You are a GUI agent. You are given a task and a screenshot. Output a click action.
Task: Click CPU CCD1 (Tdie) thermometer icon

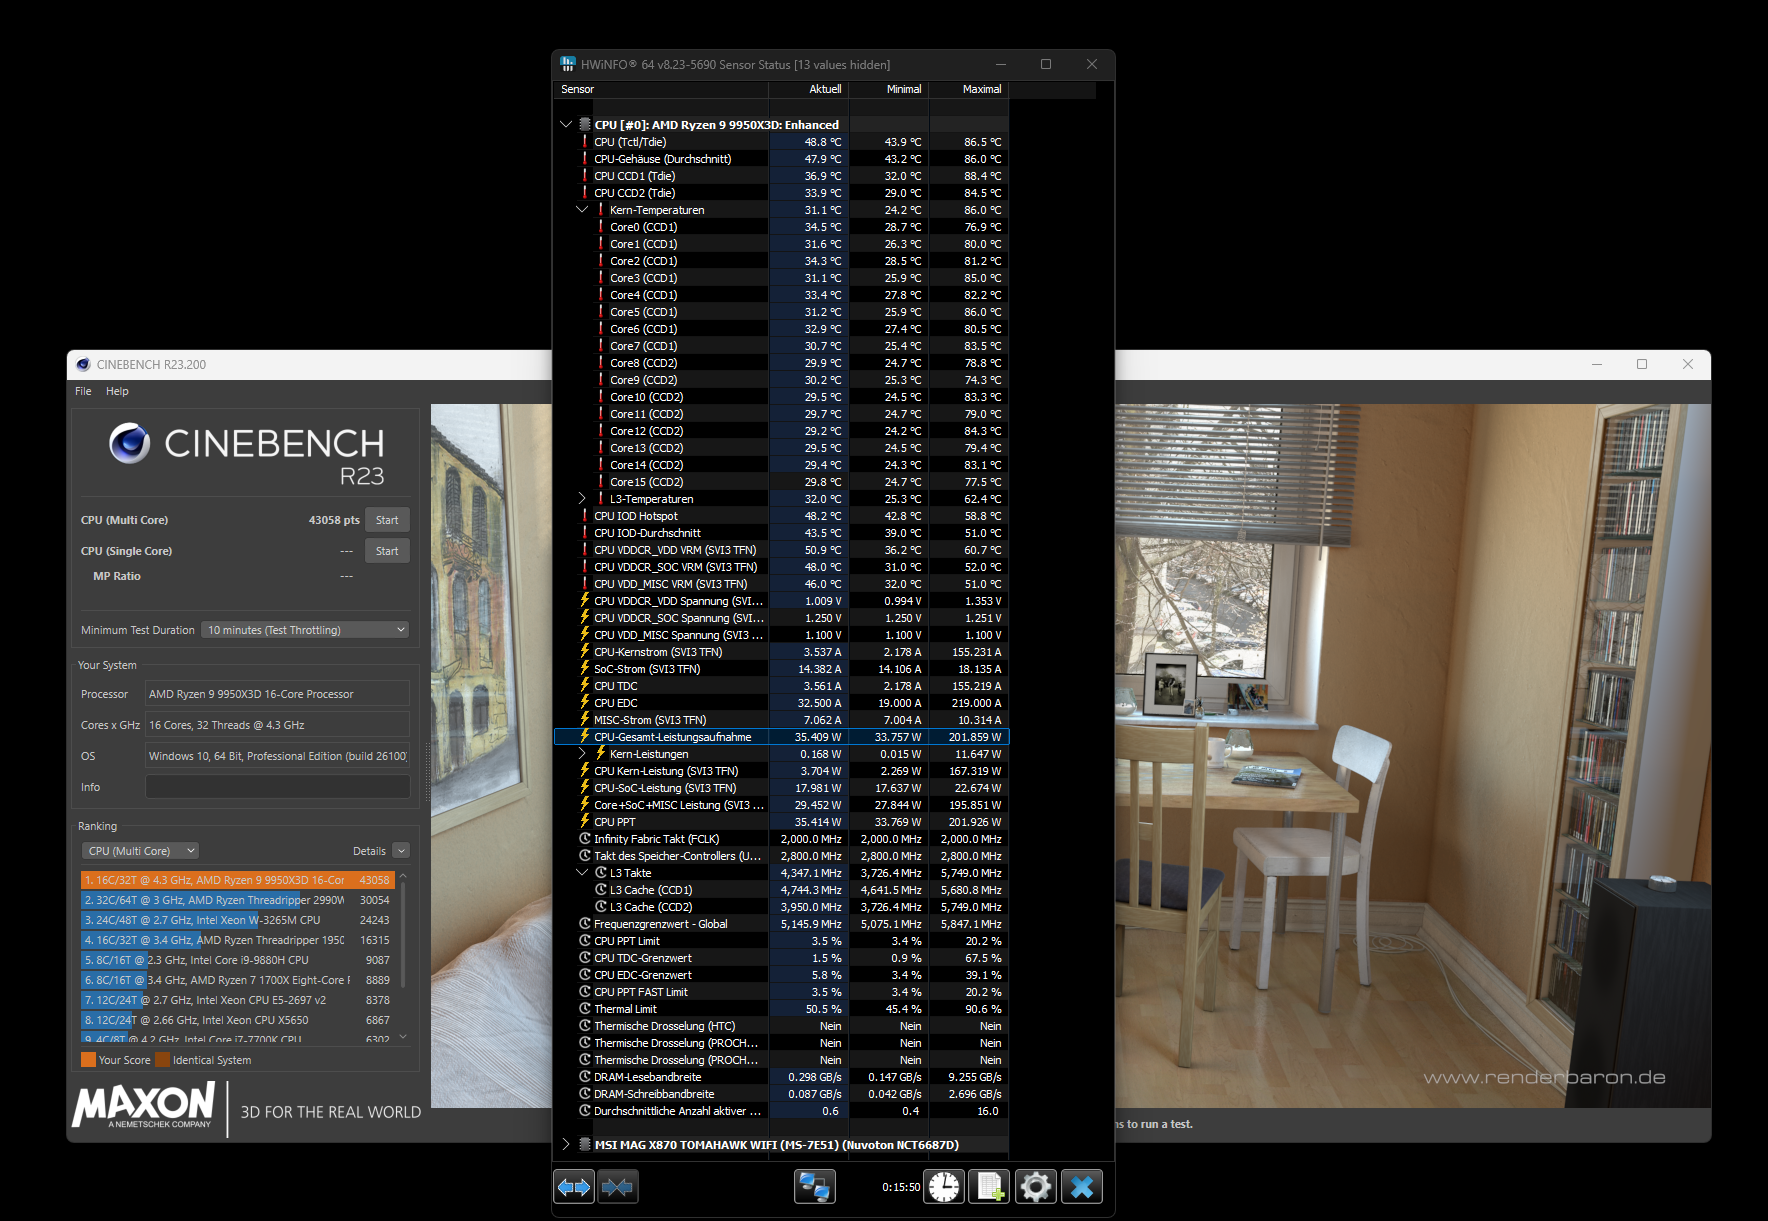(x=585, y=176)
